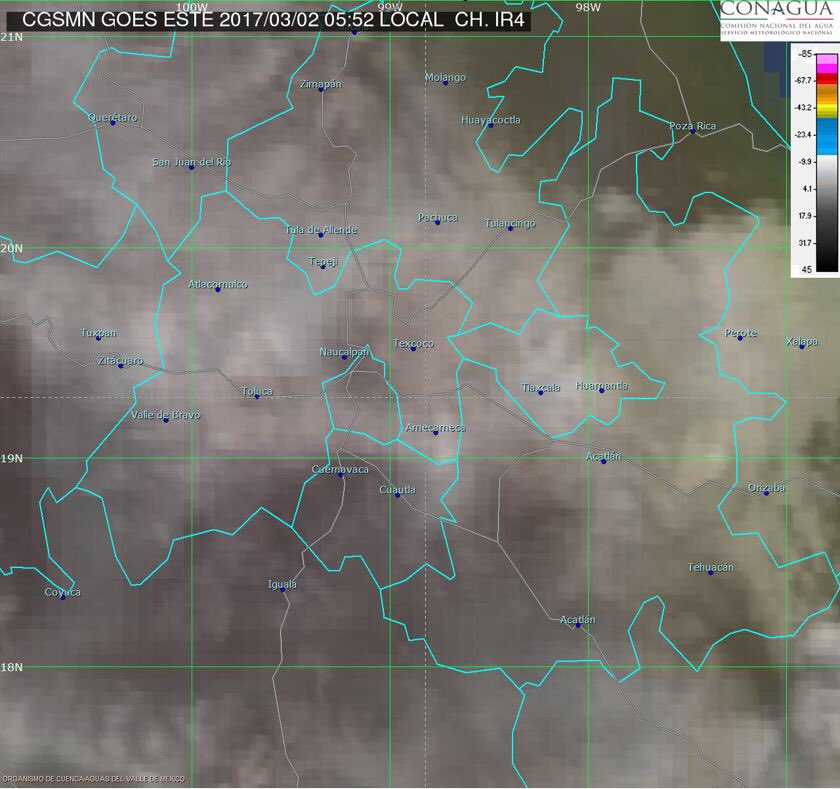Click the '2017/03/02 05:52 LOCAL' timestamp
Screen dimensions: 840x789
point(332,20)
